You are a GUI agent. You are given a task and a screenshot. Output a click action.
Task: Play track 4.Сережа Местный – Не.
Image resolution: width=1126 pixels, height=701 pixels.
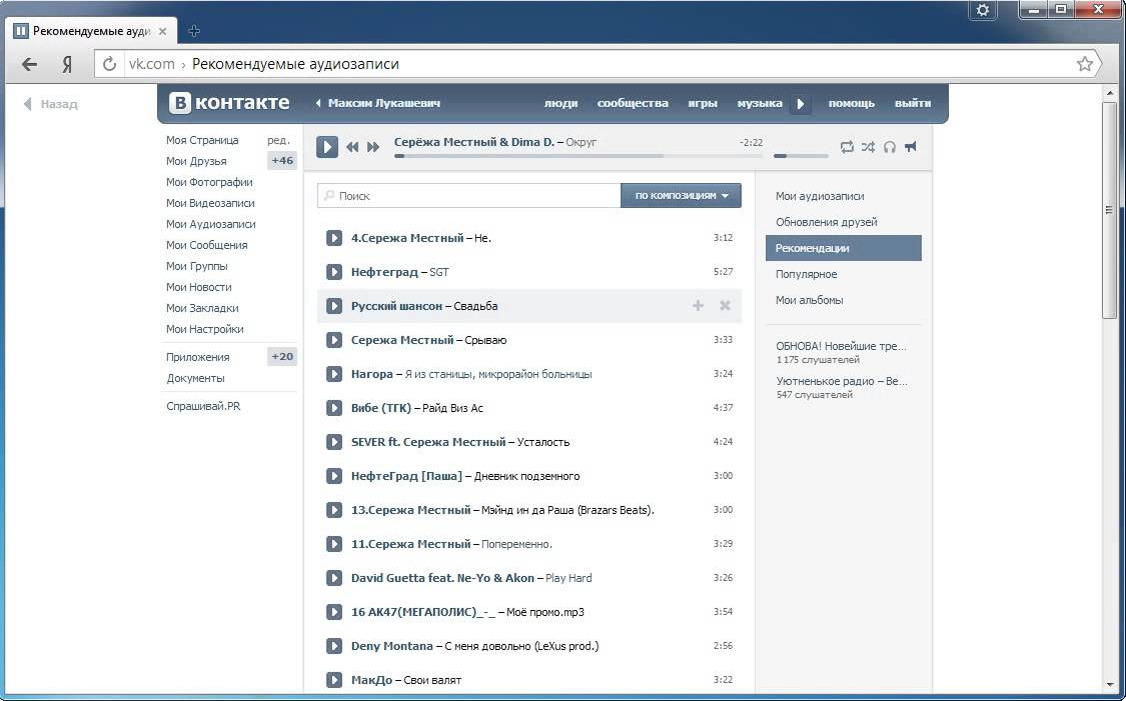334,238
